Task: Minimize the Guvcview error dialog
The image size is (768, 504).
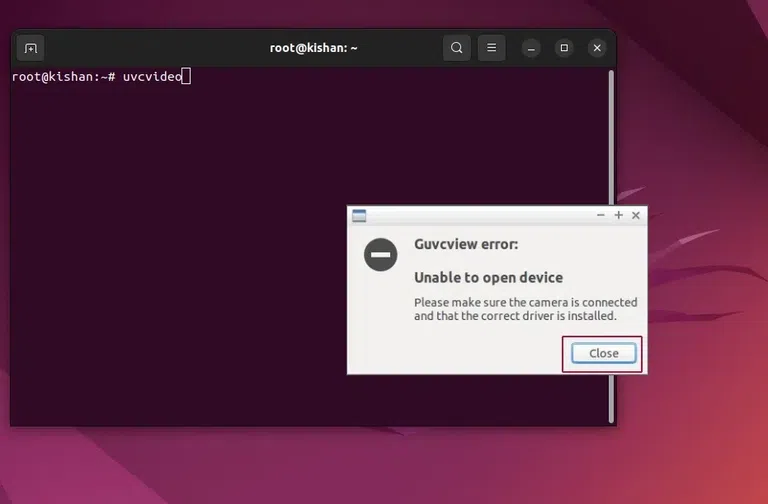Action: 600,216
